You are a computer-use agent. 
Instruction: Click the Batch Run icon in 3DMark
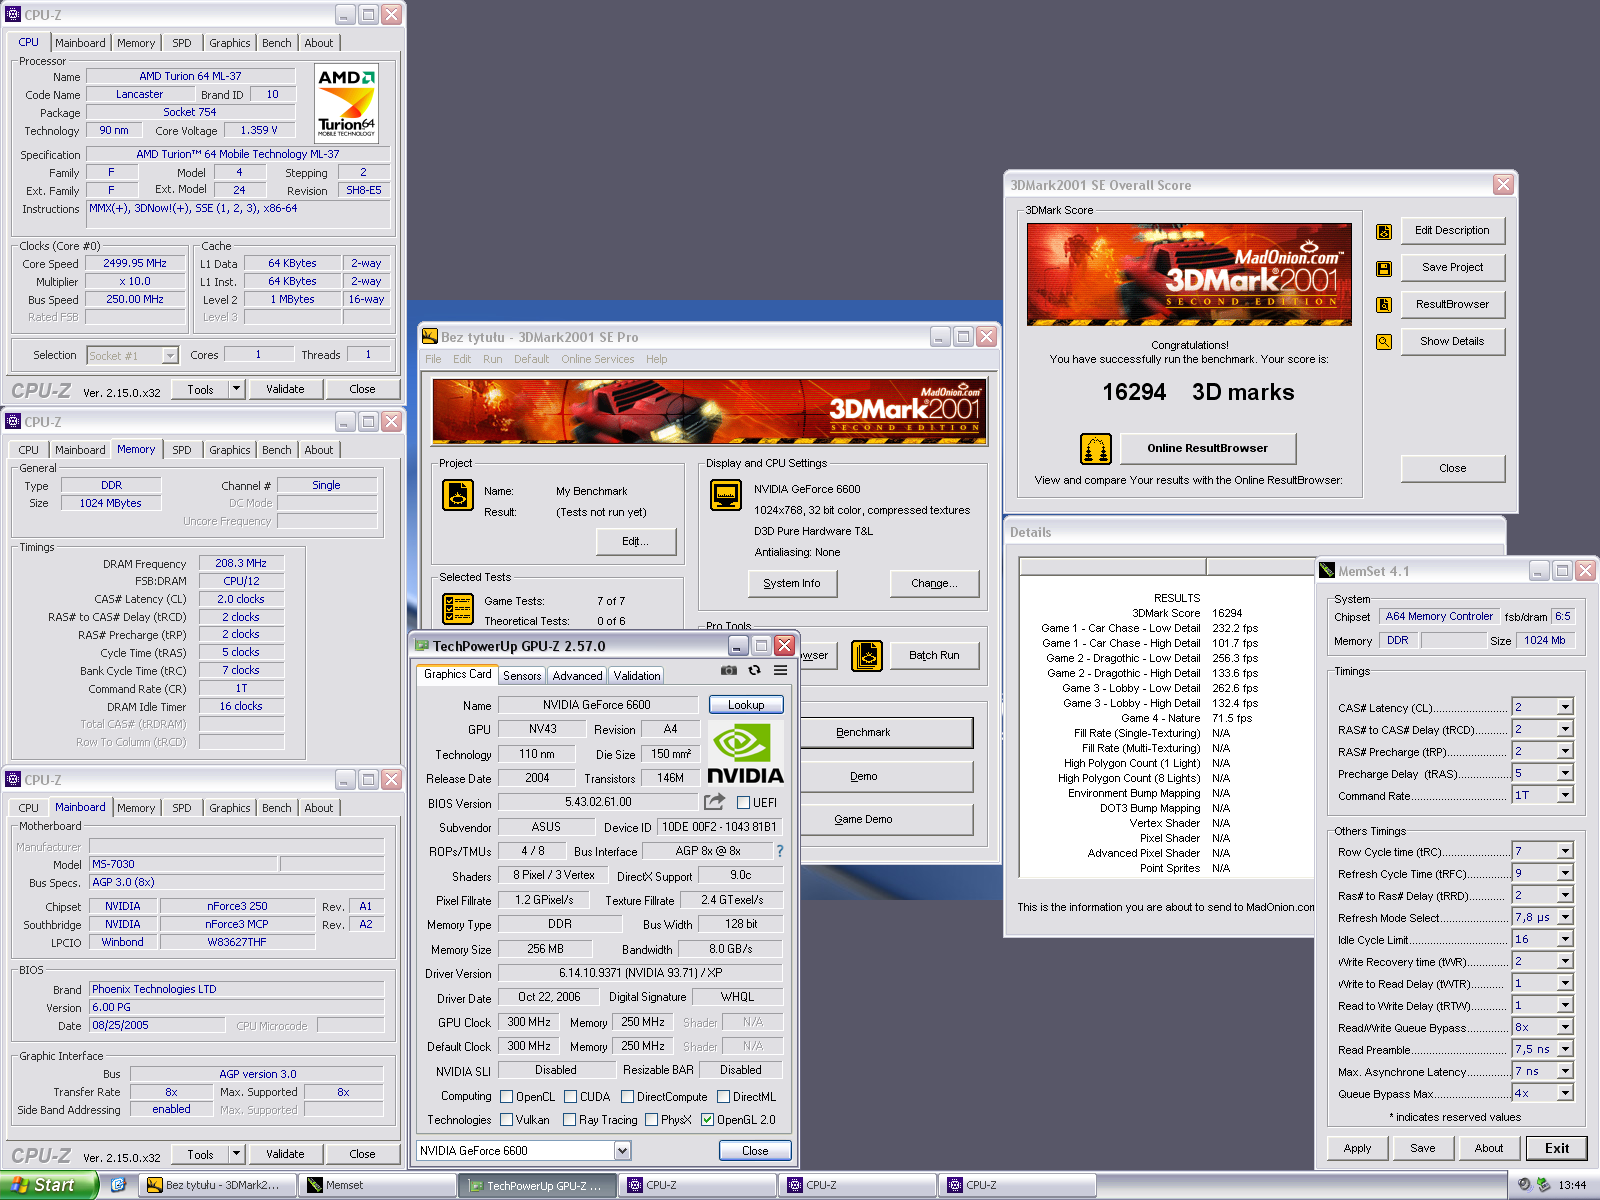pyautogui.click(x=867, y=656)
